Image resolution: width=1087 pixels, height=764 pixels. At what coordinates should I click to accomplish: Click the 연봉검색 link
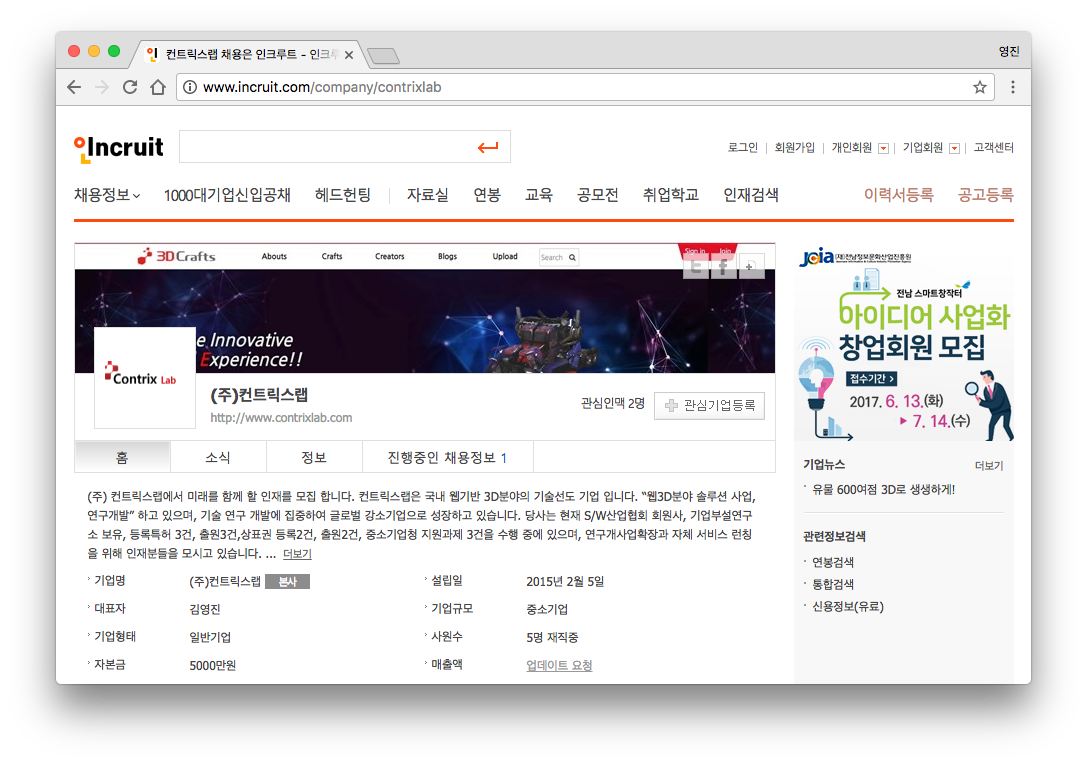point(833,562)
